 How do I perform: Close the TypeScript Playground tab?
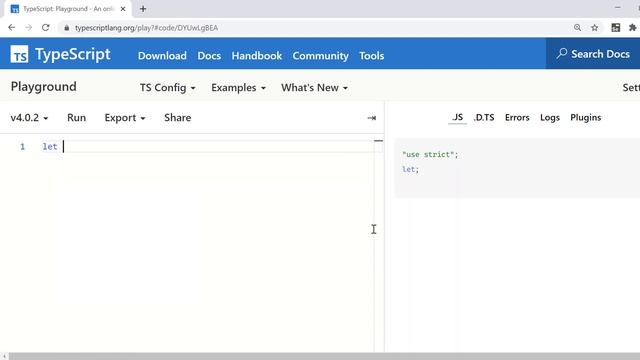coord(123,9)
